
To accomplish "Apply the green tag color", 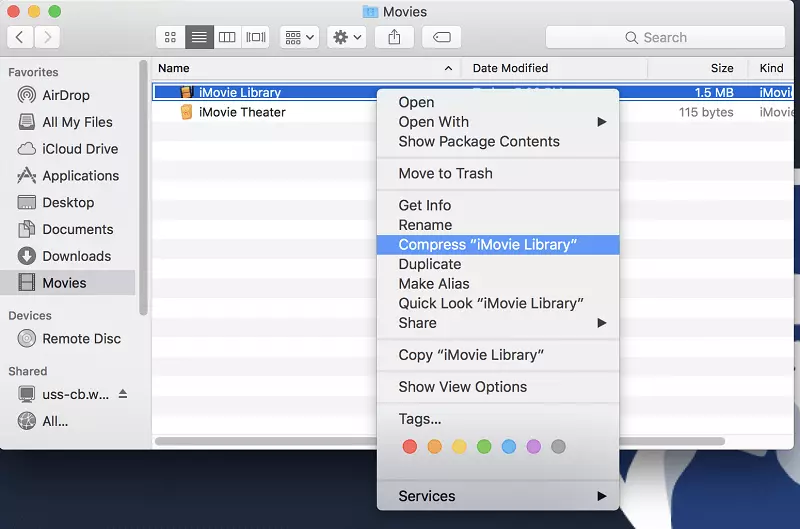I will (x=484, y=447).
